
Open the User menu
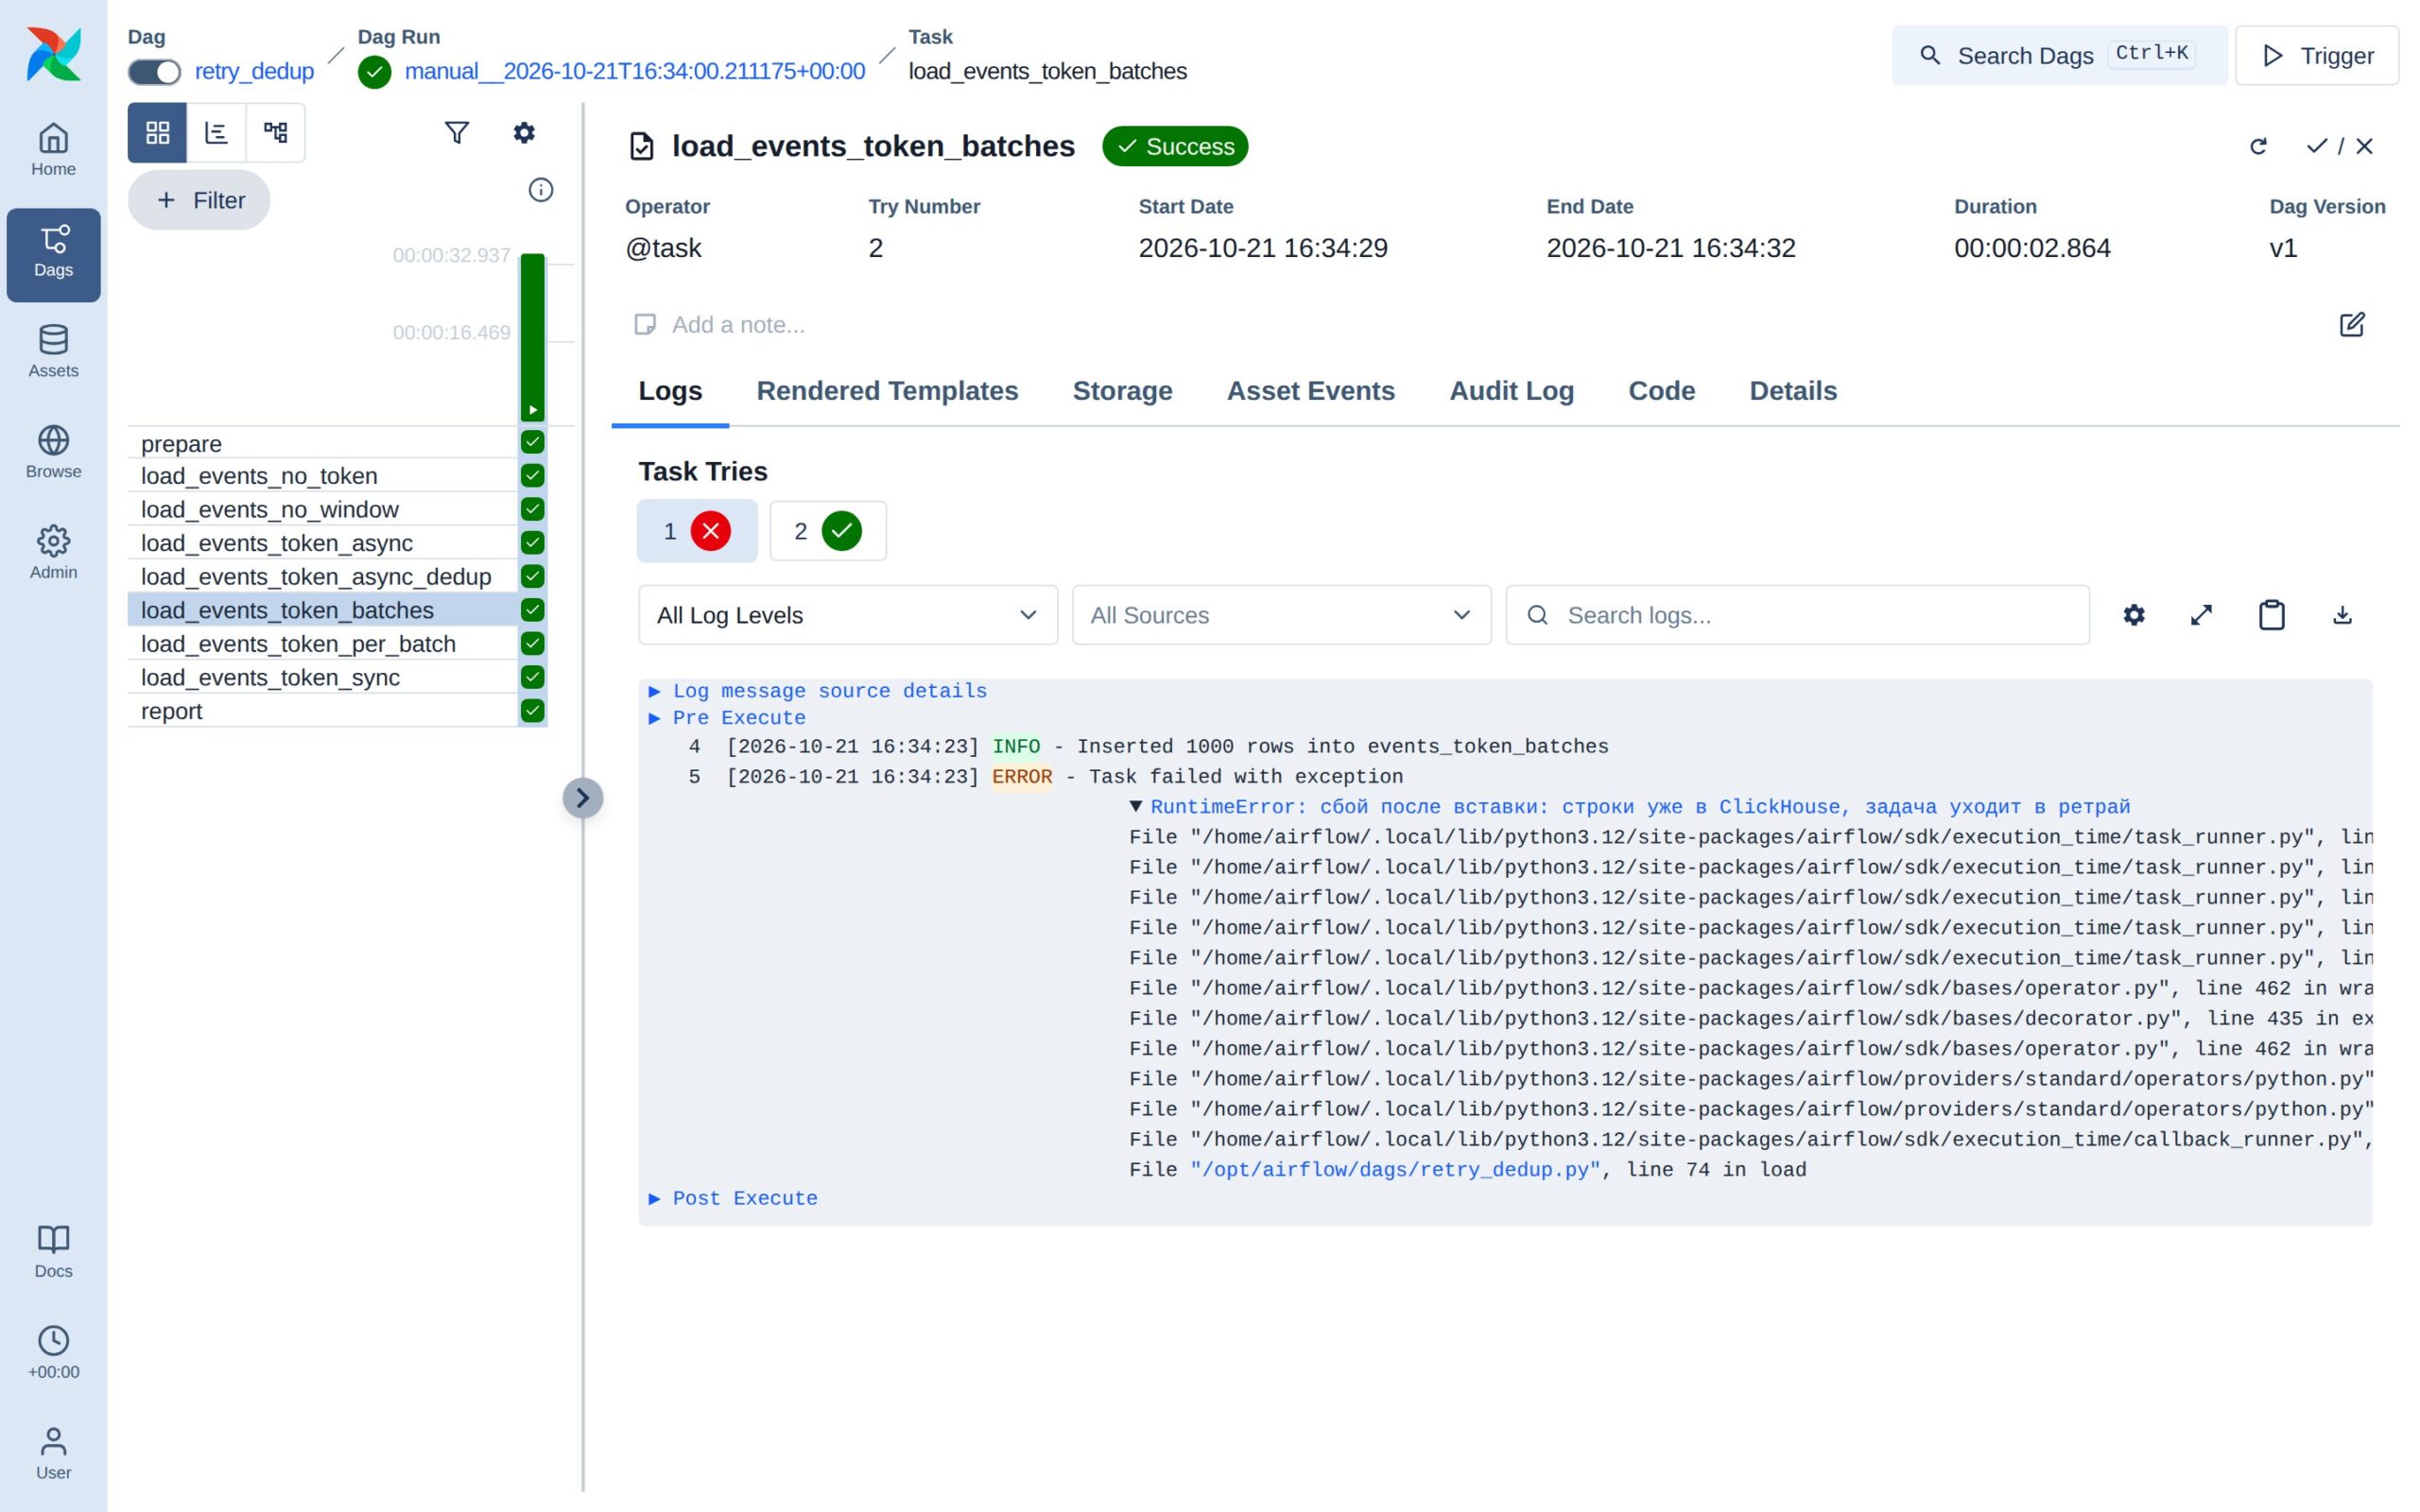click(53, 1453)
